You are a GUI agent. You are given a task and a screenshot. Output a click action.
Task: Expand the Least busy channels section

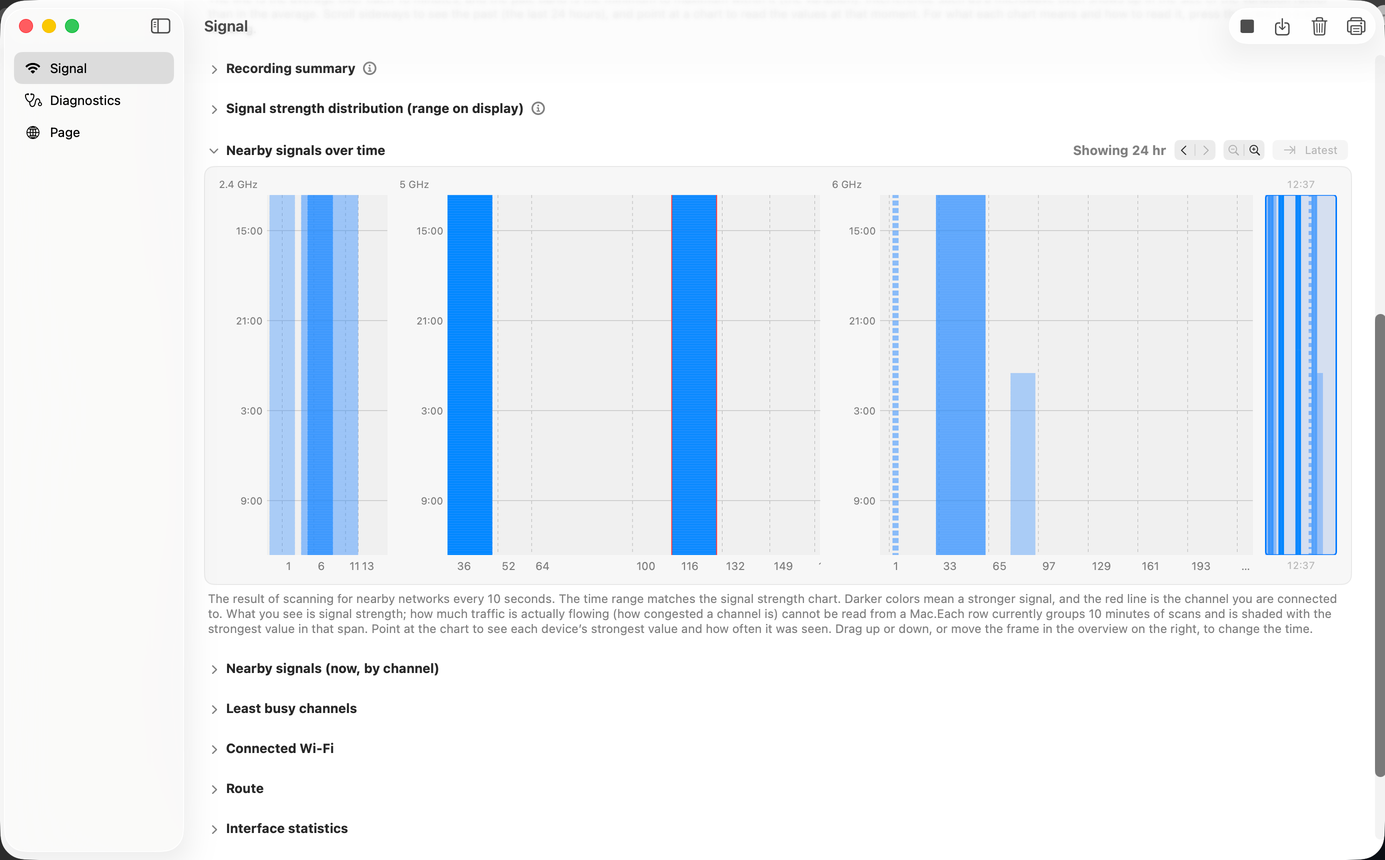[x=214, y=709]
